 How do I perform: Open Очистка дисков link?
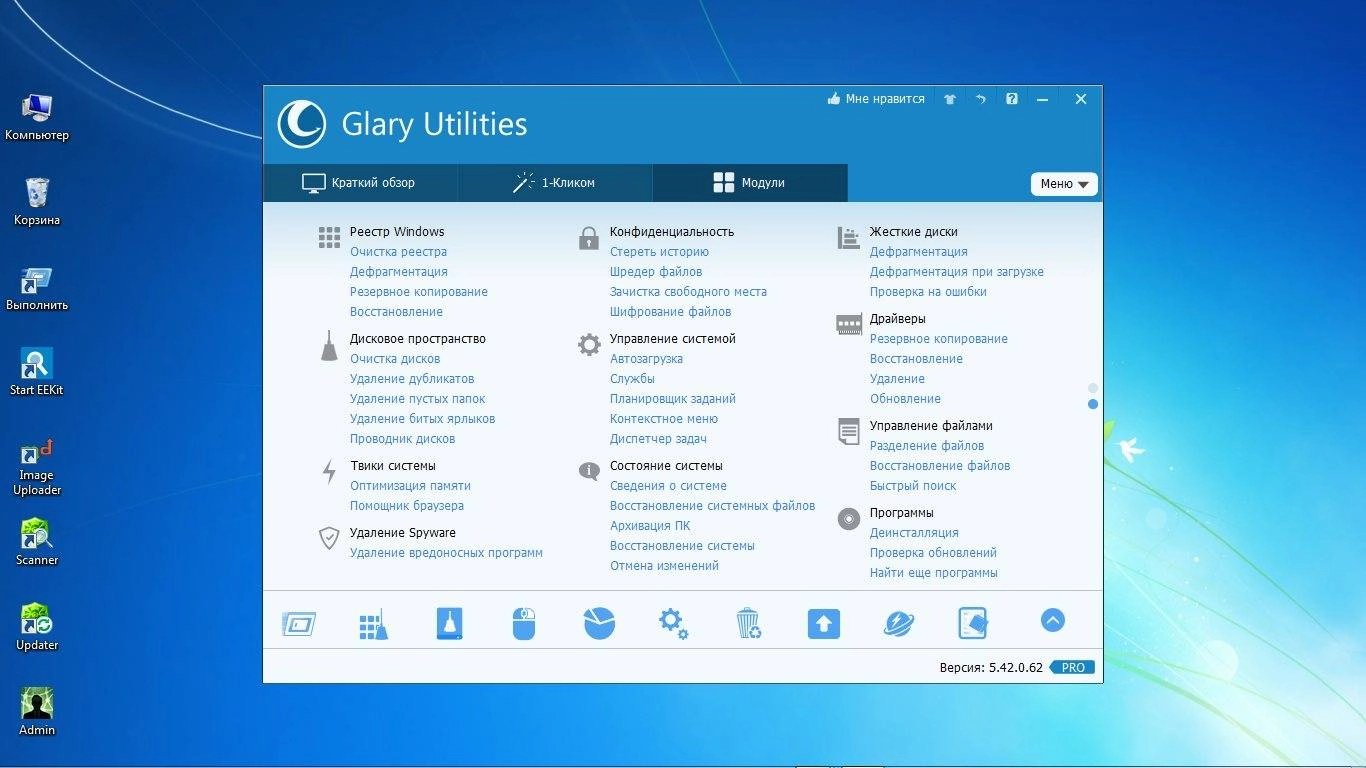coord(395,359)
